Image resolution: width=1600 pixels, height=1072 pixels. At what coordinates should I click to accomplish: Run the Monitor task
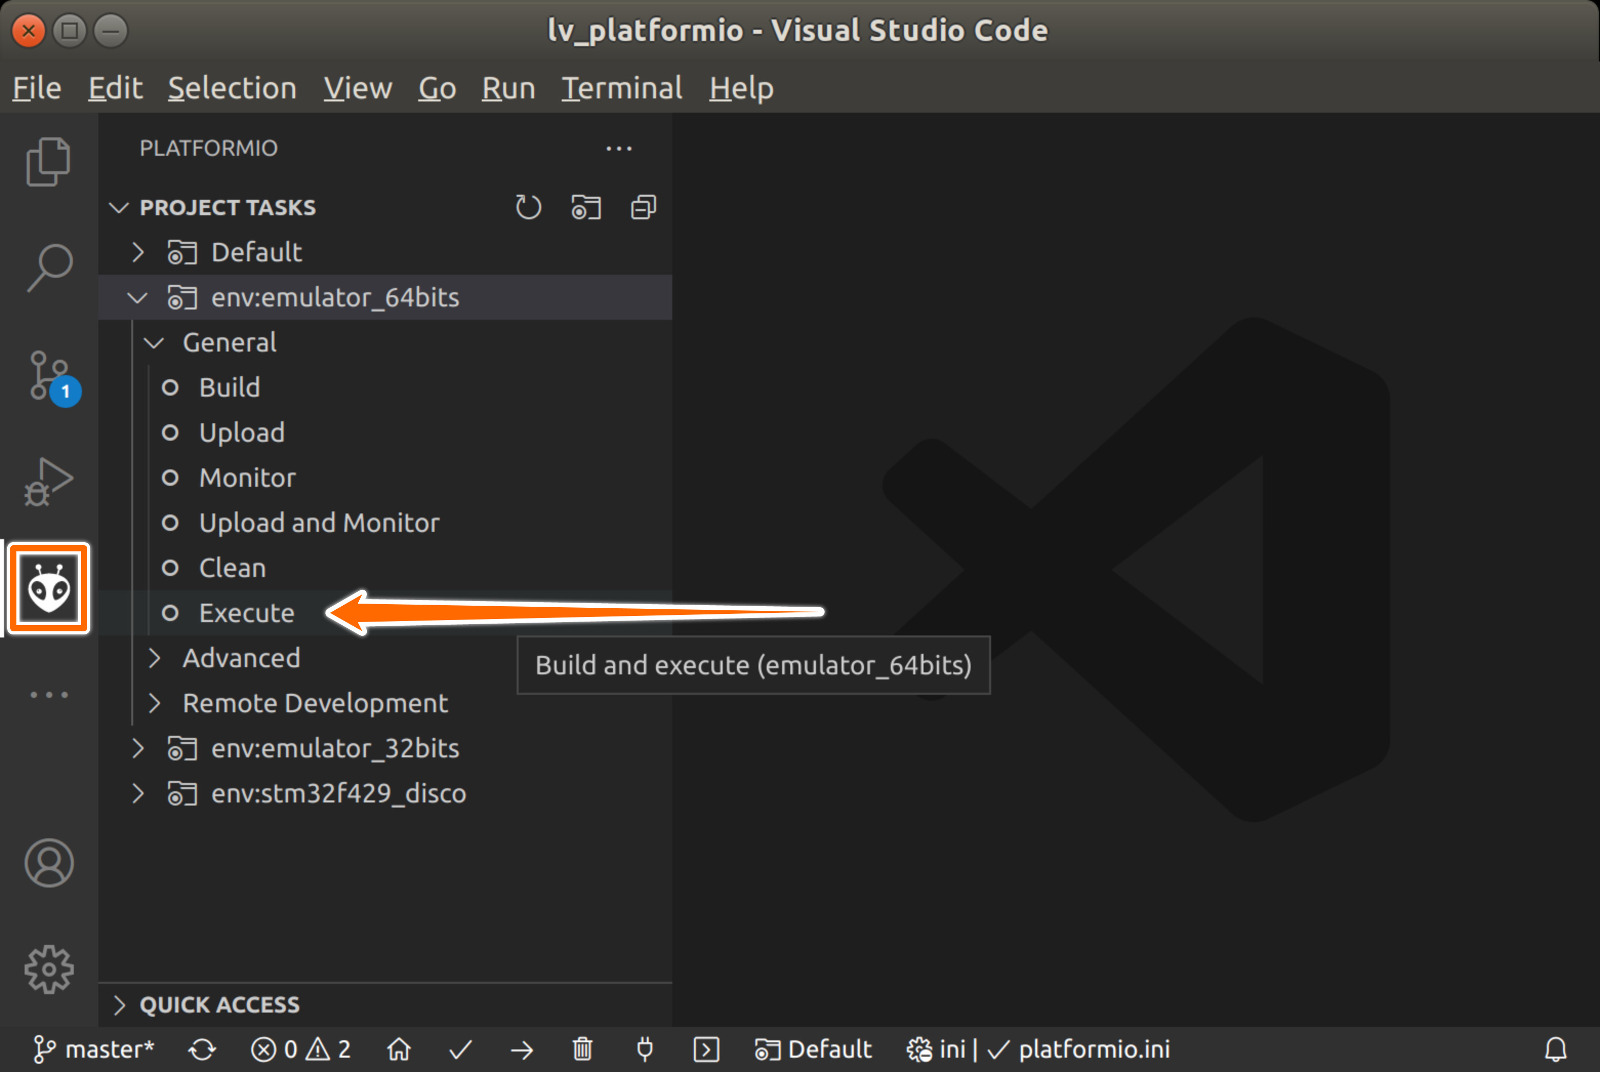coord(385,477)
